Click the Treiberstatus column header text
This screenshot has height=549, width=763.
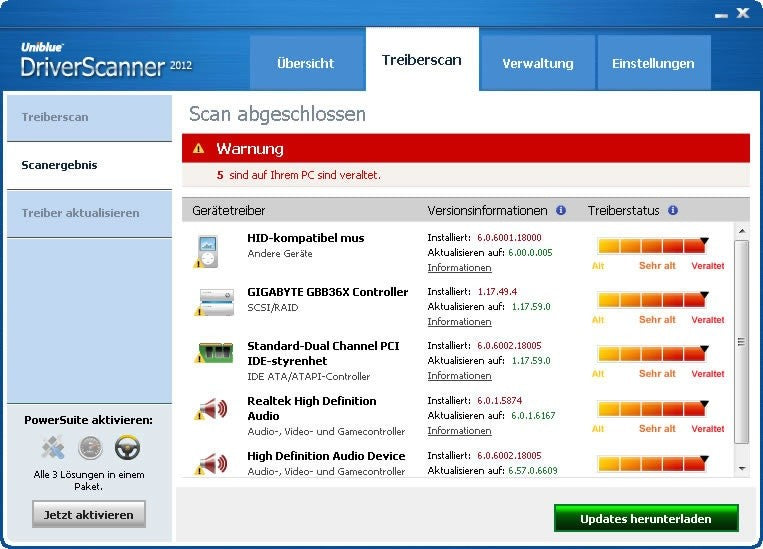(x=623, y=211)
